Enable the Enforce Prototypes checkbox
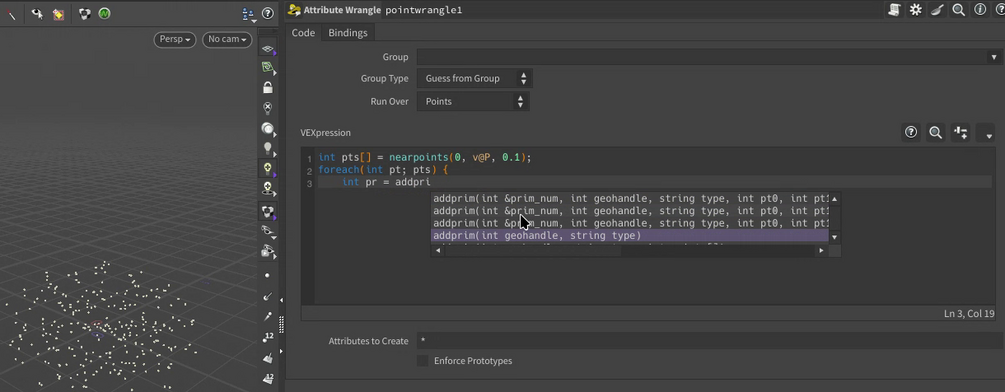Image resolution: width=1005 pixels, height=392 pixels. (422, 361)
